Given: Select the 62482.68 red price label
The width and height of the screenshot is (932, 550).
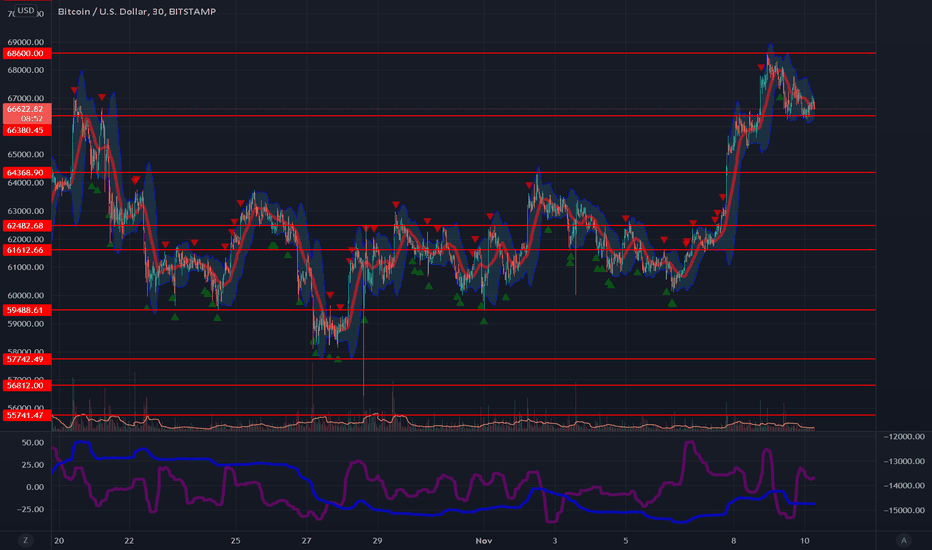Looking at the screenshot, I should coord(27,226).
